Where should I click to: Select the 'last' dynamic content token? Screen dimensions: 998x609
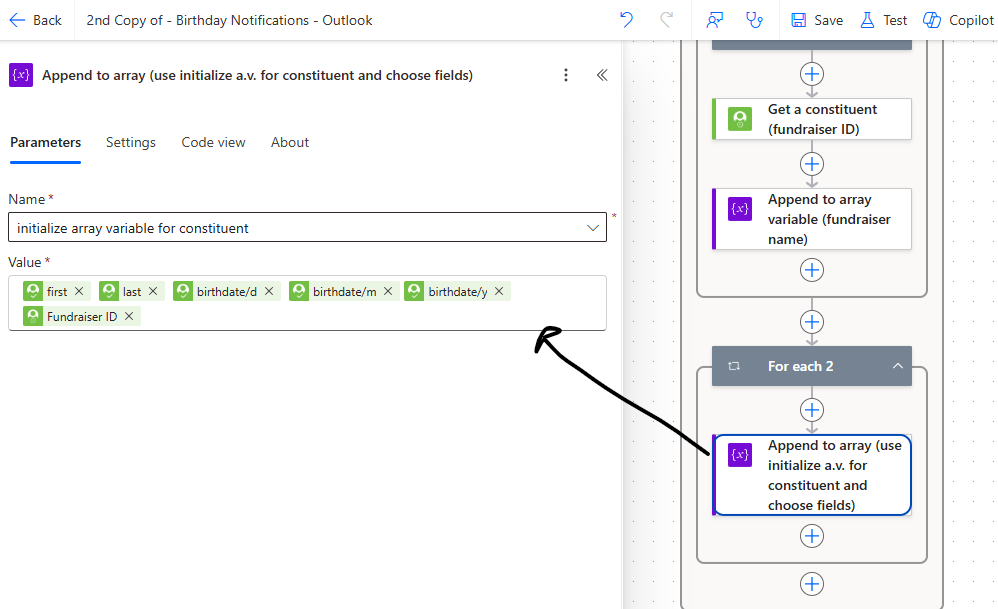click(132, 291)
